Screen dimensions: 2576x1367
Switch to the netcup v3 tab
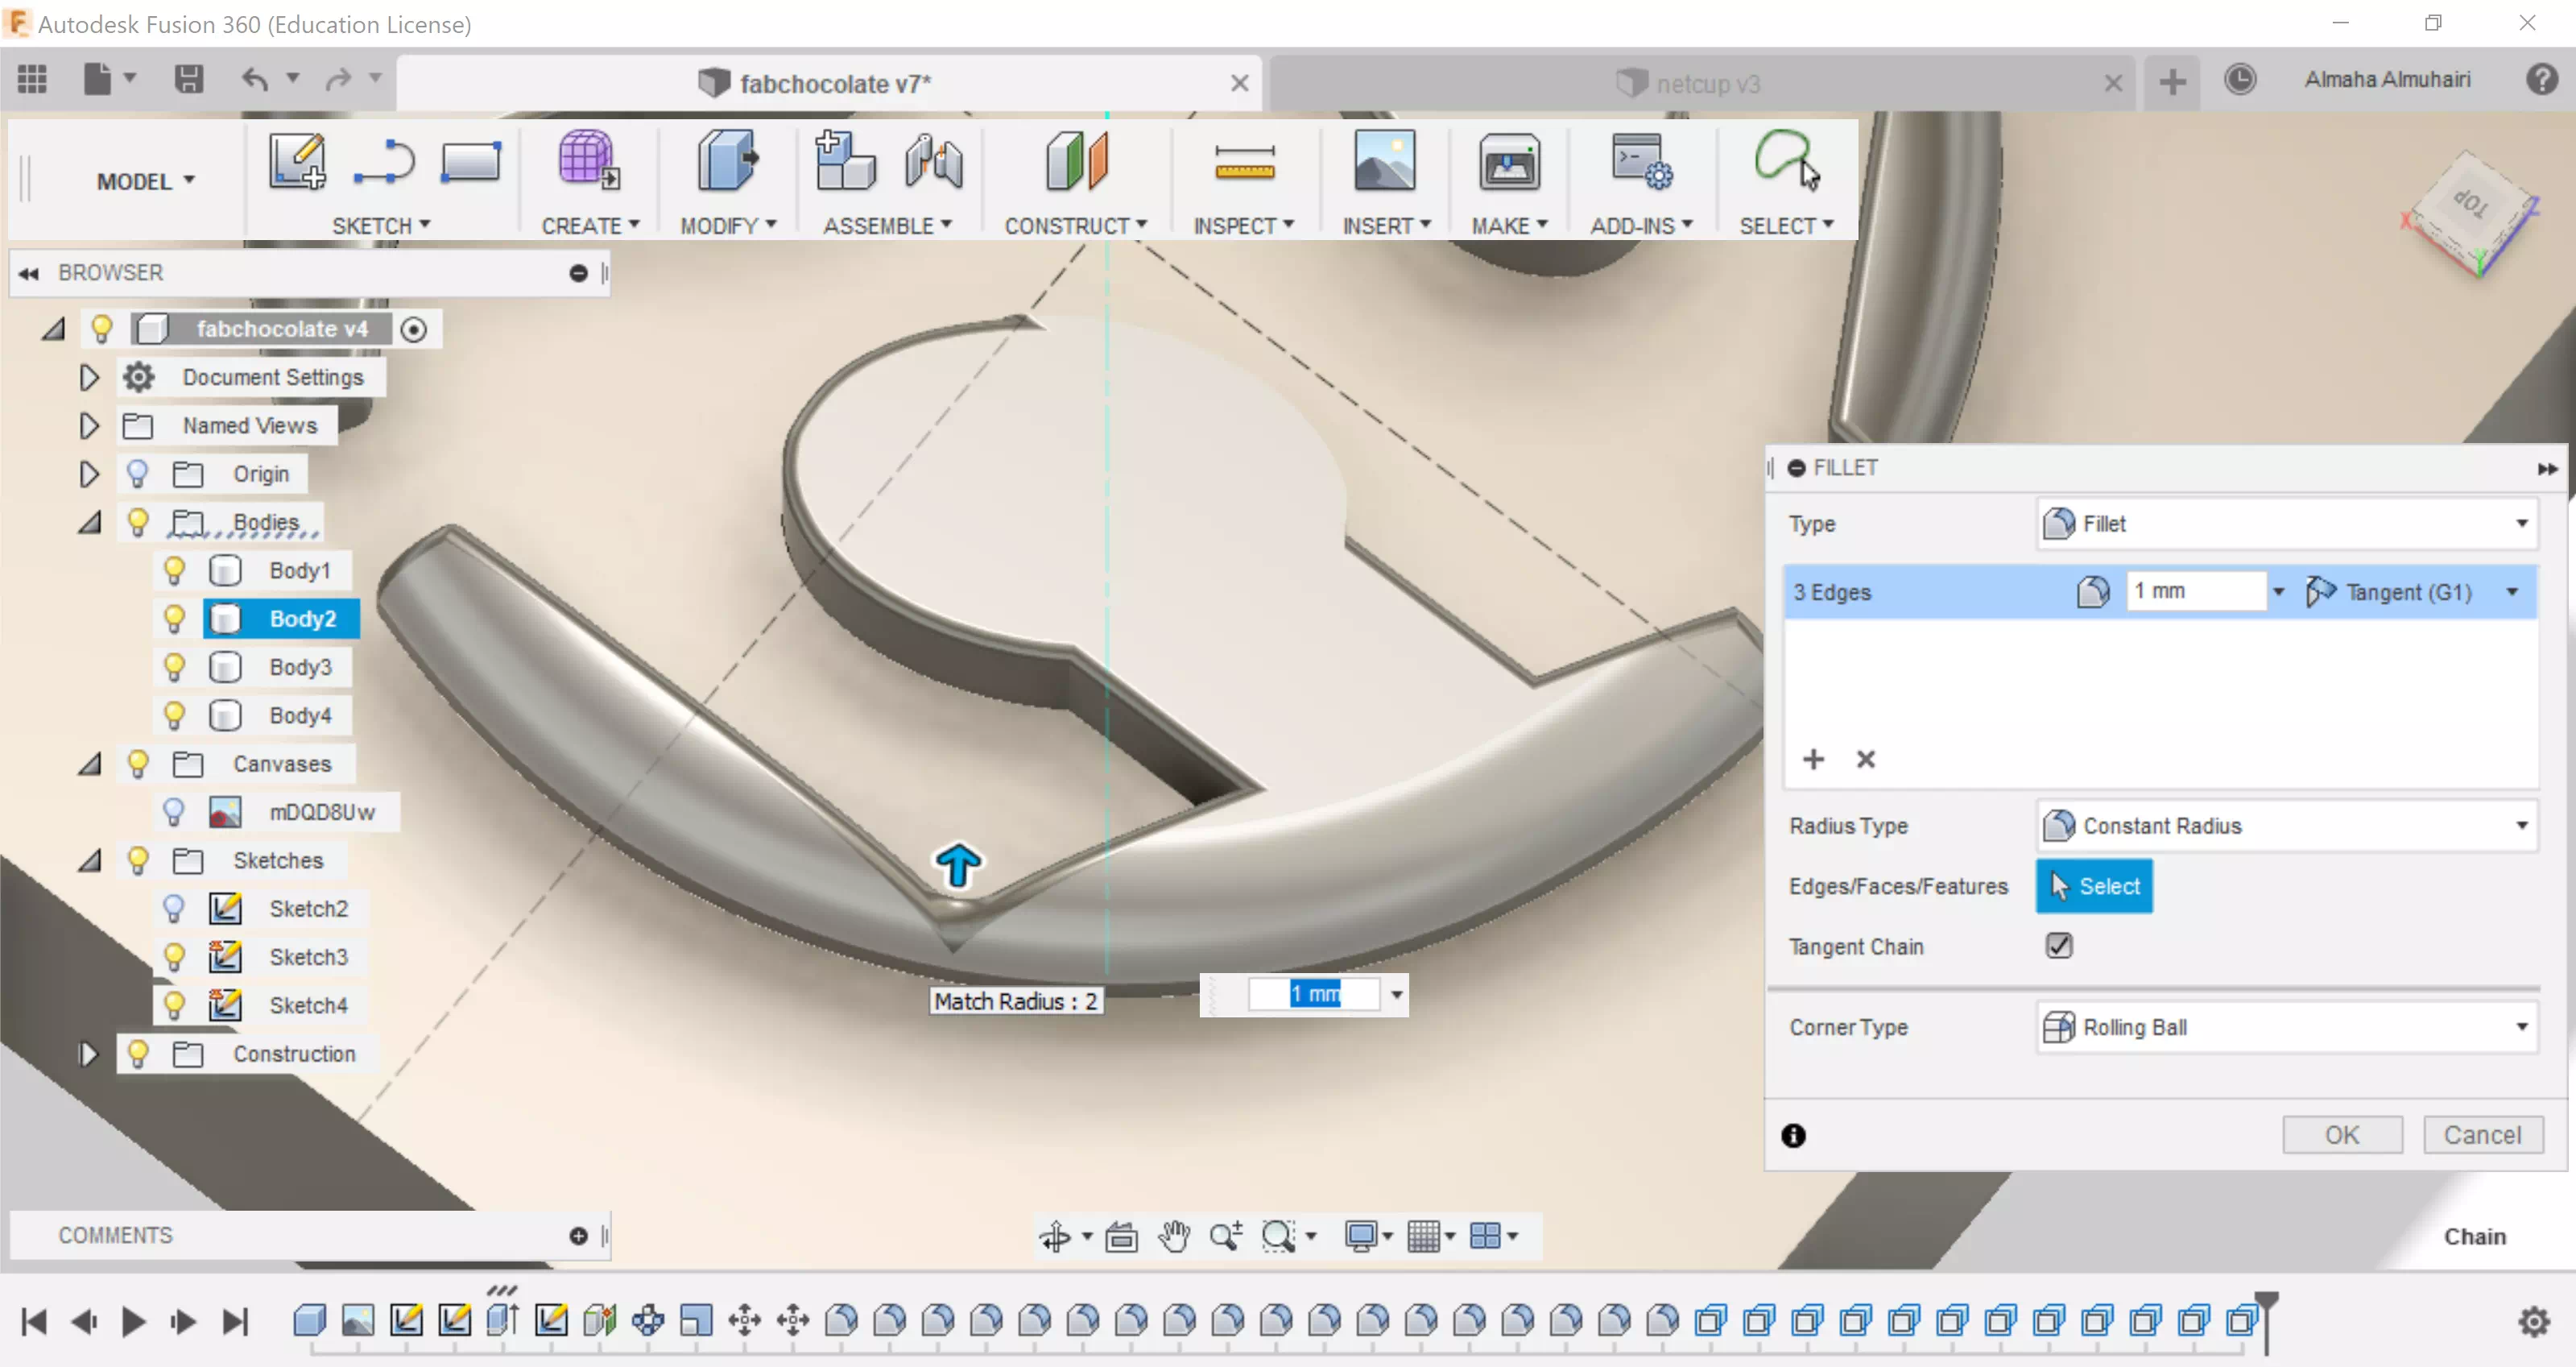tap(1706, 84)
